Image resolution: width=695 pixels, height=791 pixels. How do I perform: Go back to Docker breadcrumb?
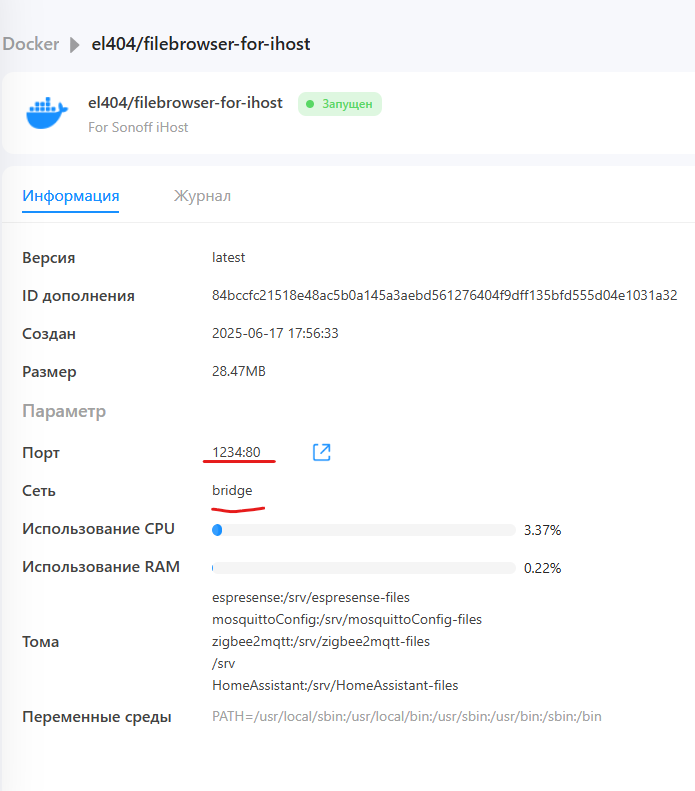(x=31, y=44)
